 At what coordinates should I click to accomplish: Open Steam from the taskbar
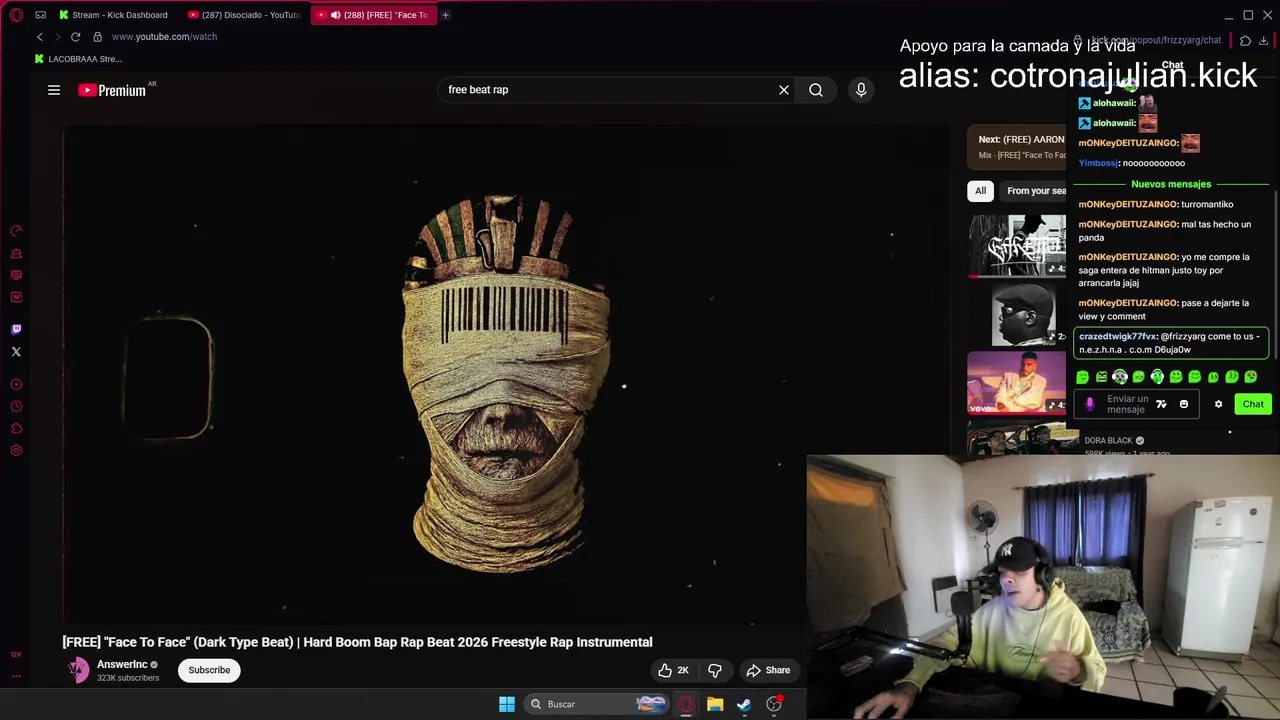[x=744, y=704]
